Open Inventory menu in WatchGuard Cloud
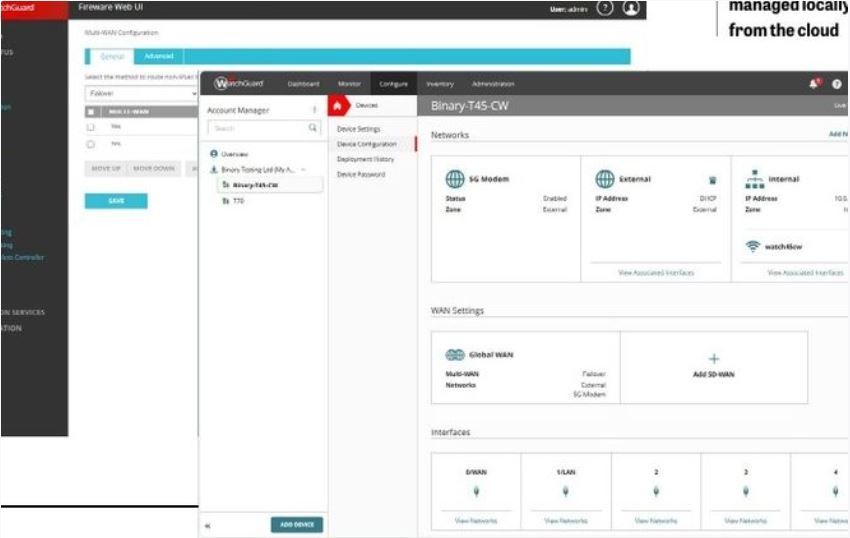 pos(440,84)
